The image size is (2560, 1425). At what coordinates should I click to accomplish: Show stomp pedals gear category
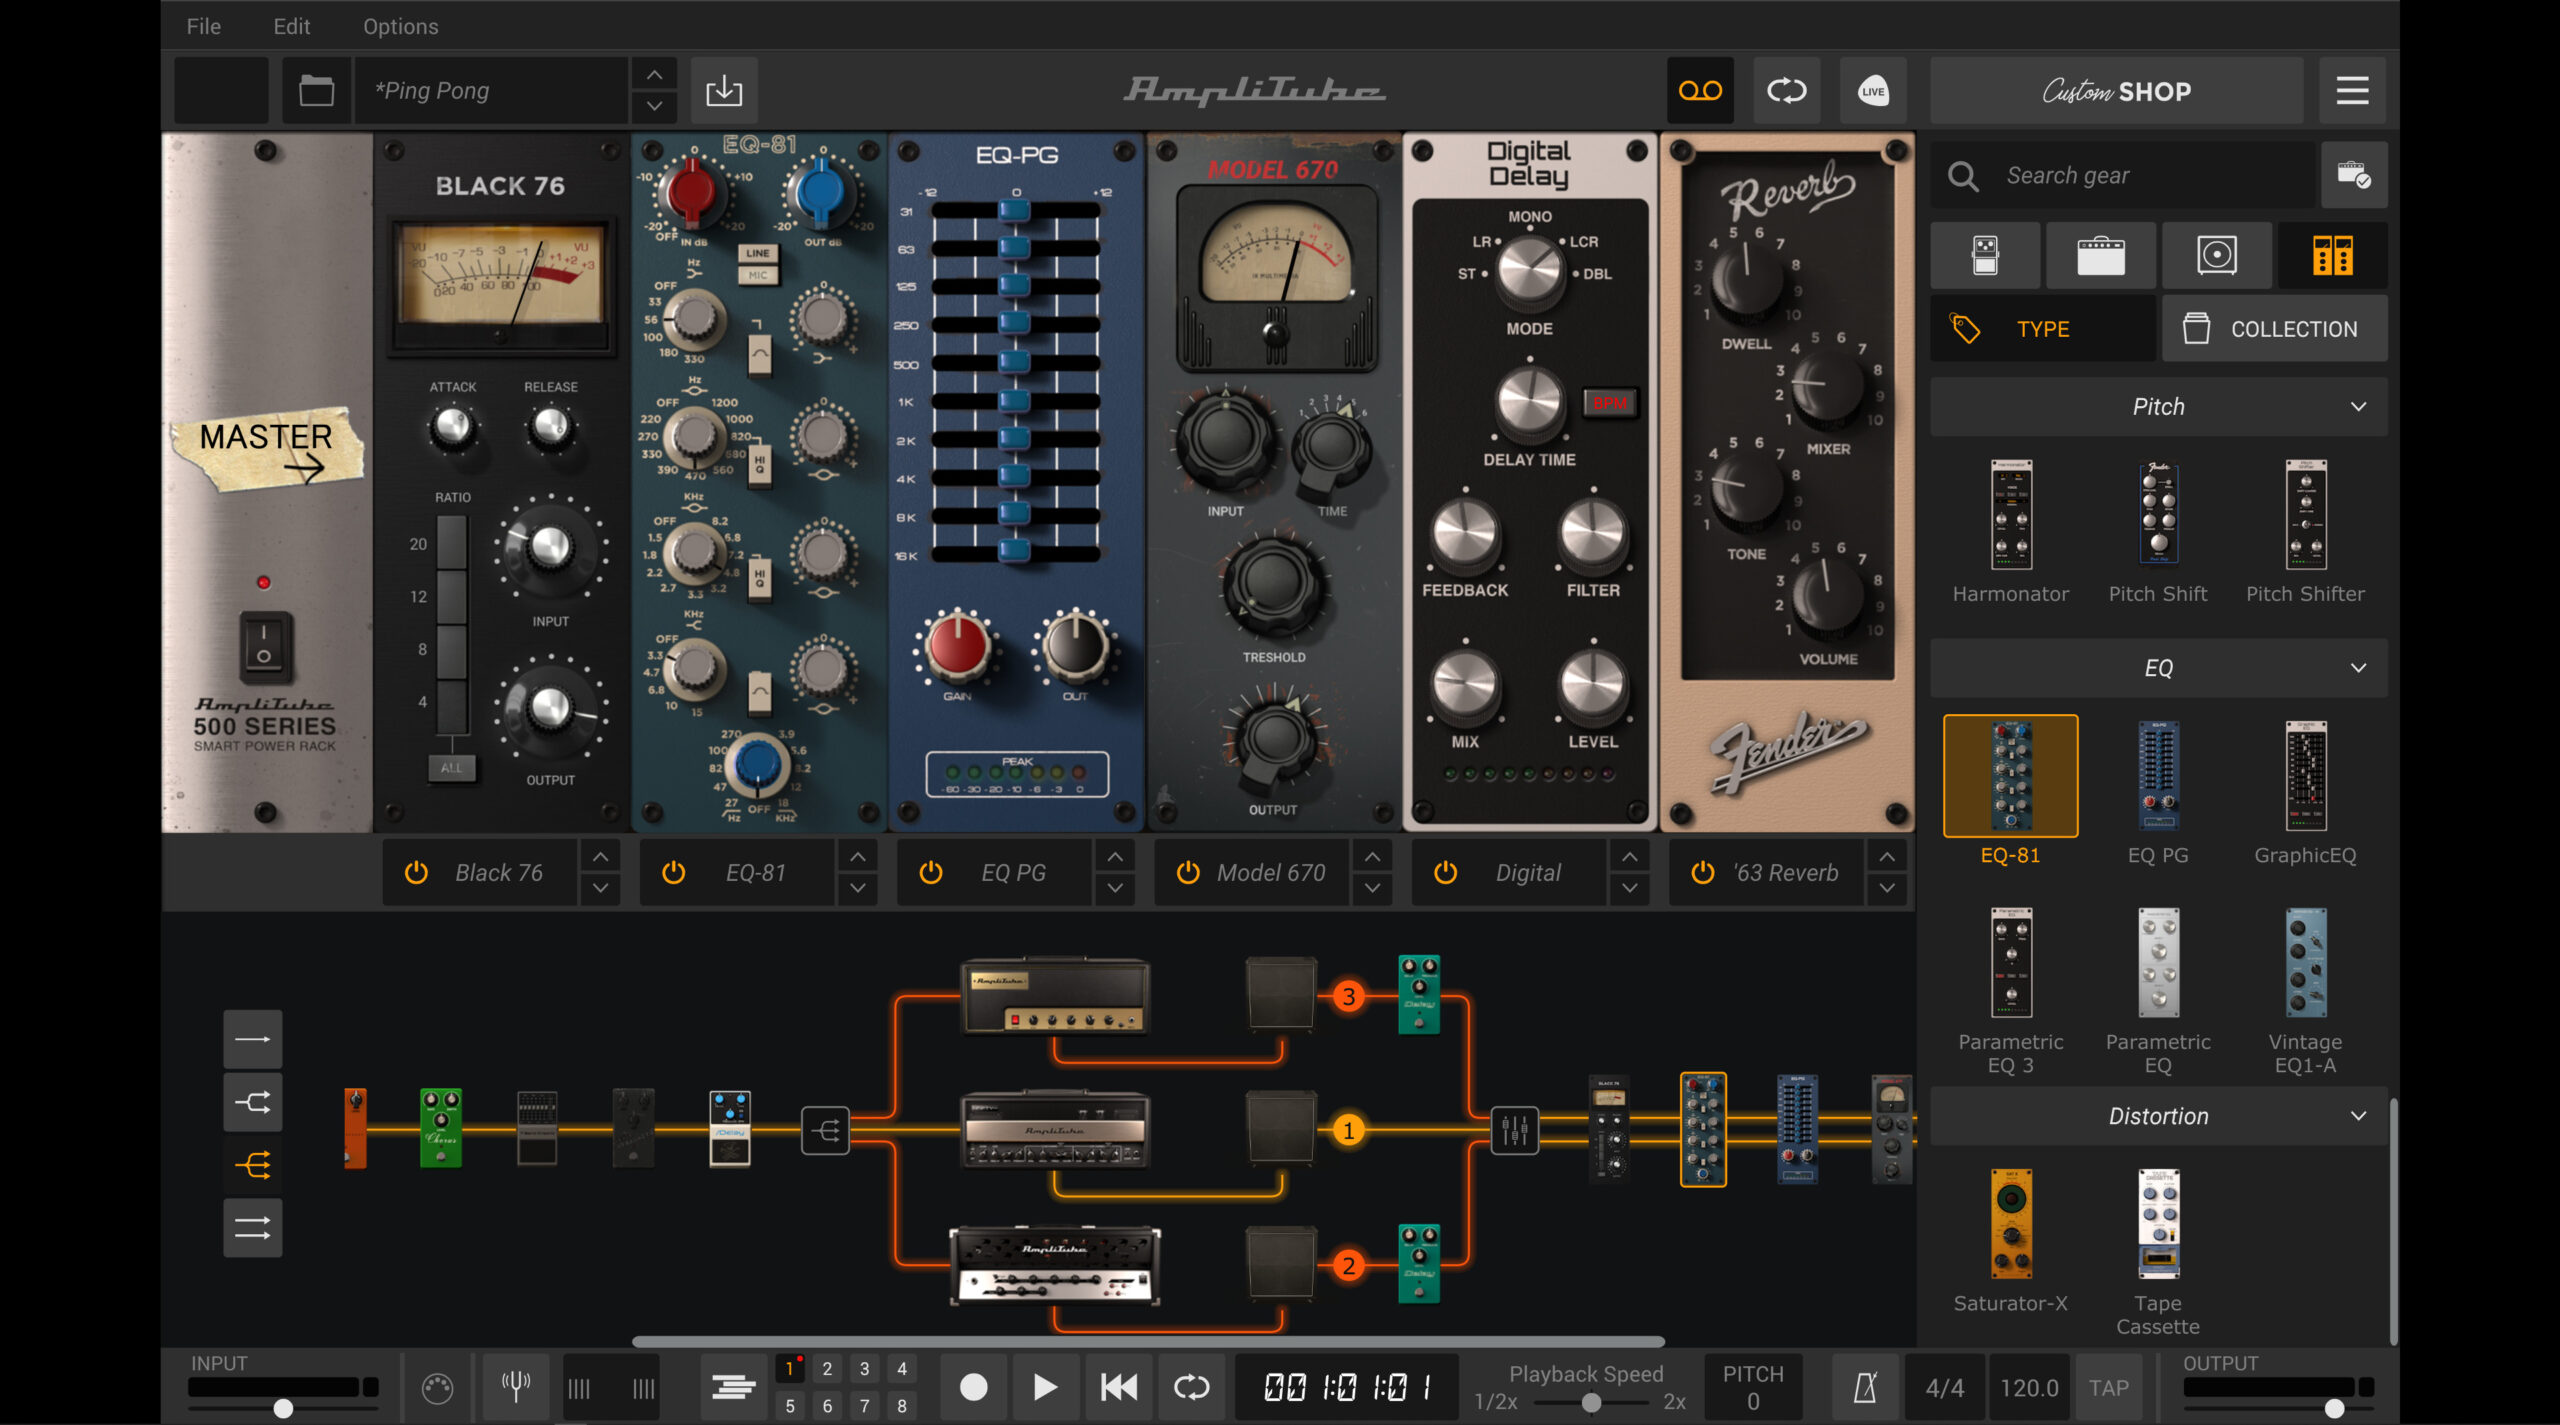pos(1985,256)
